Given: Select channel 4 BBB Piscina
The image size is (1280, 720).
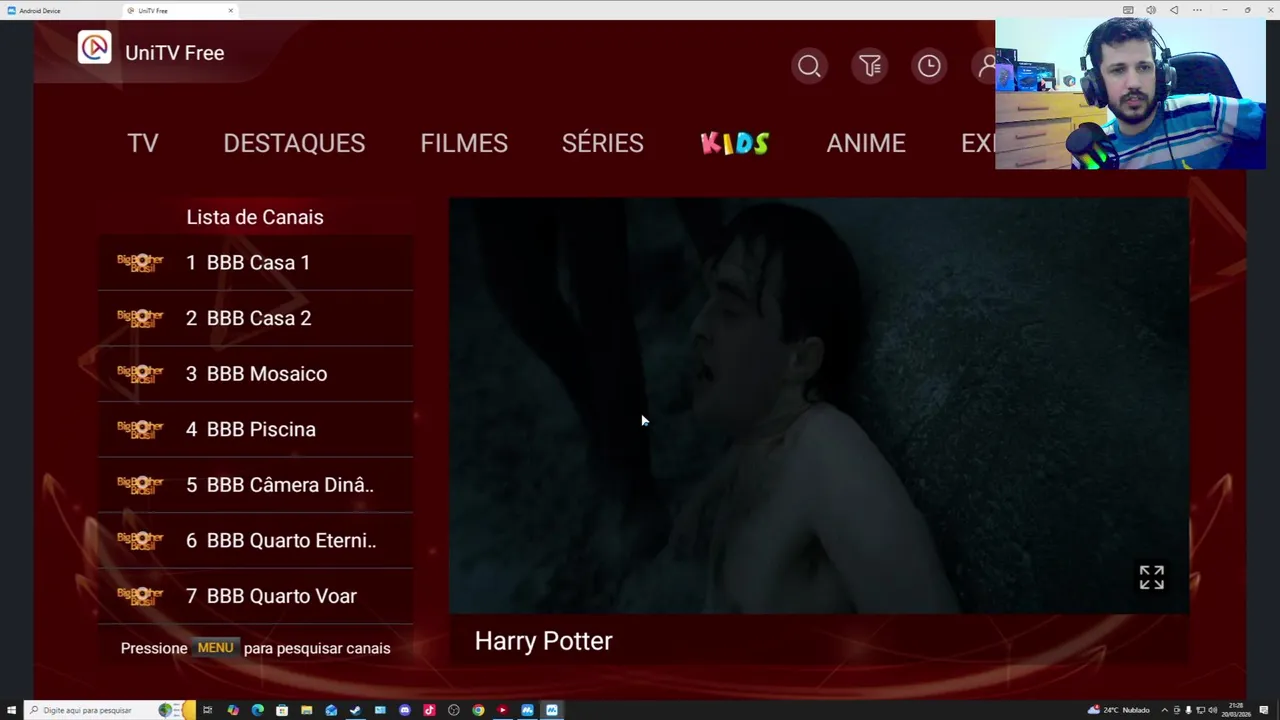Looking at the screenshot, I should click(x=255, y=429).
